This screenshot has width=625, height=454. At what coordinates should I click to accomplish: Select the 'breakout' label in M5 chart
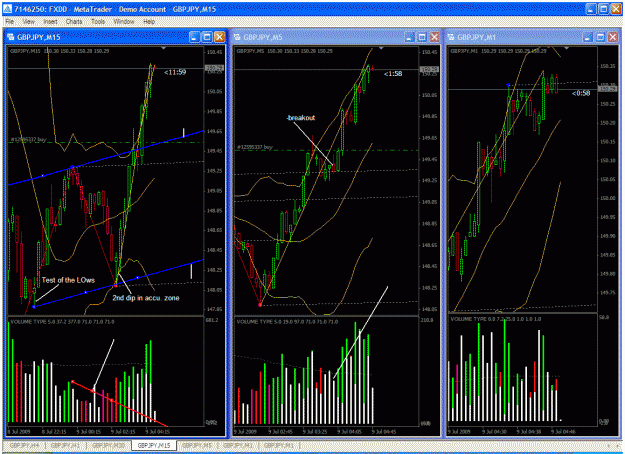click(x=301, y=118)
